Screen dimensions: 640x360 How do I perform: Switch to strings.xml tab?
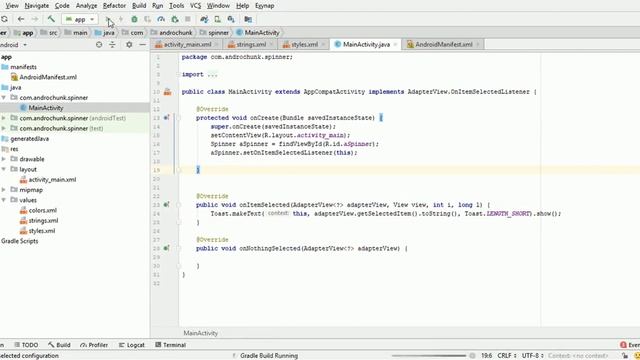coord(251,44)
